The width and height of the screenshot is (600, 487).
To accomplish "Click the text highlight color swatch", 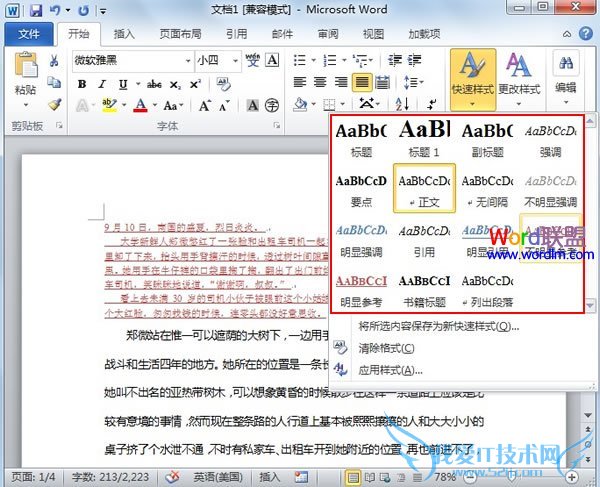I will point(109,105).
